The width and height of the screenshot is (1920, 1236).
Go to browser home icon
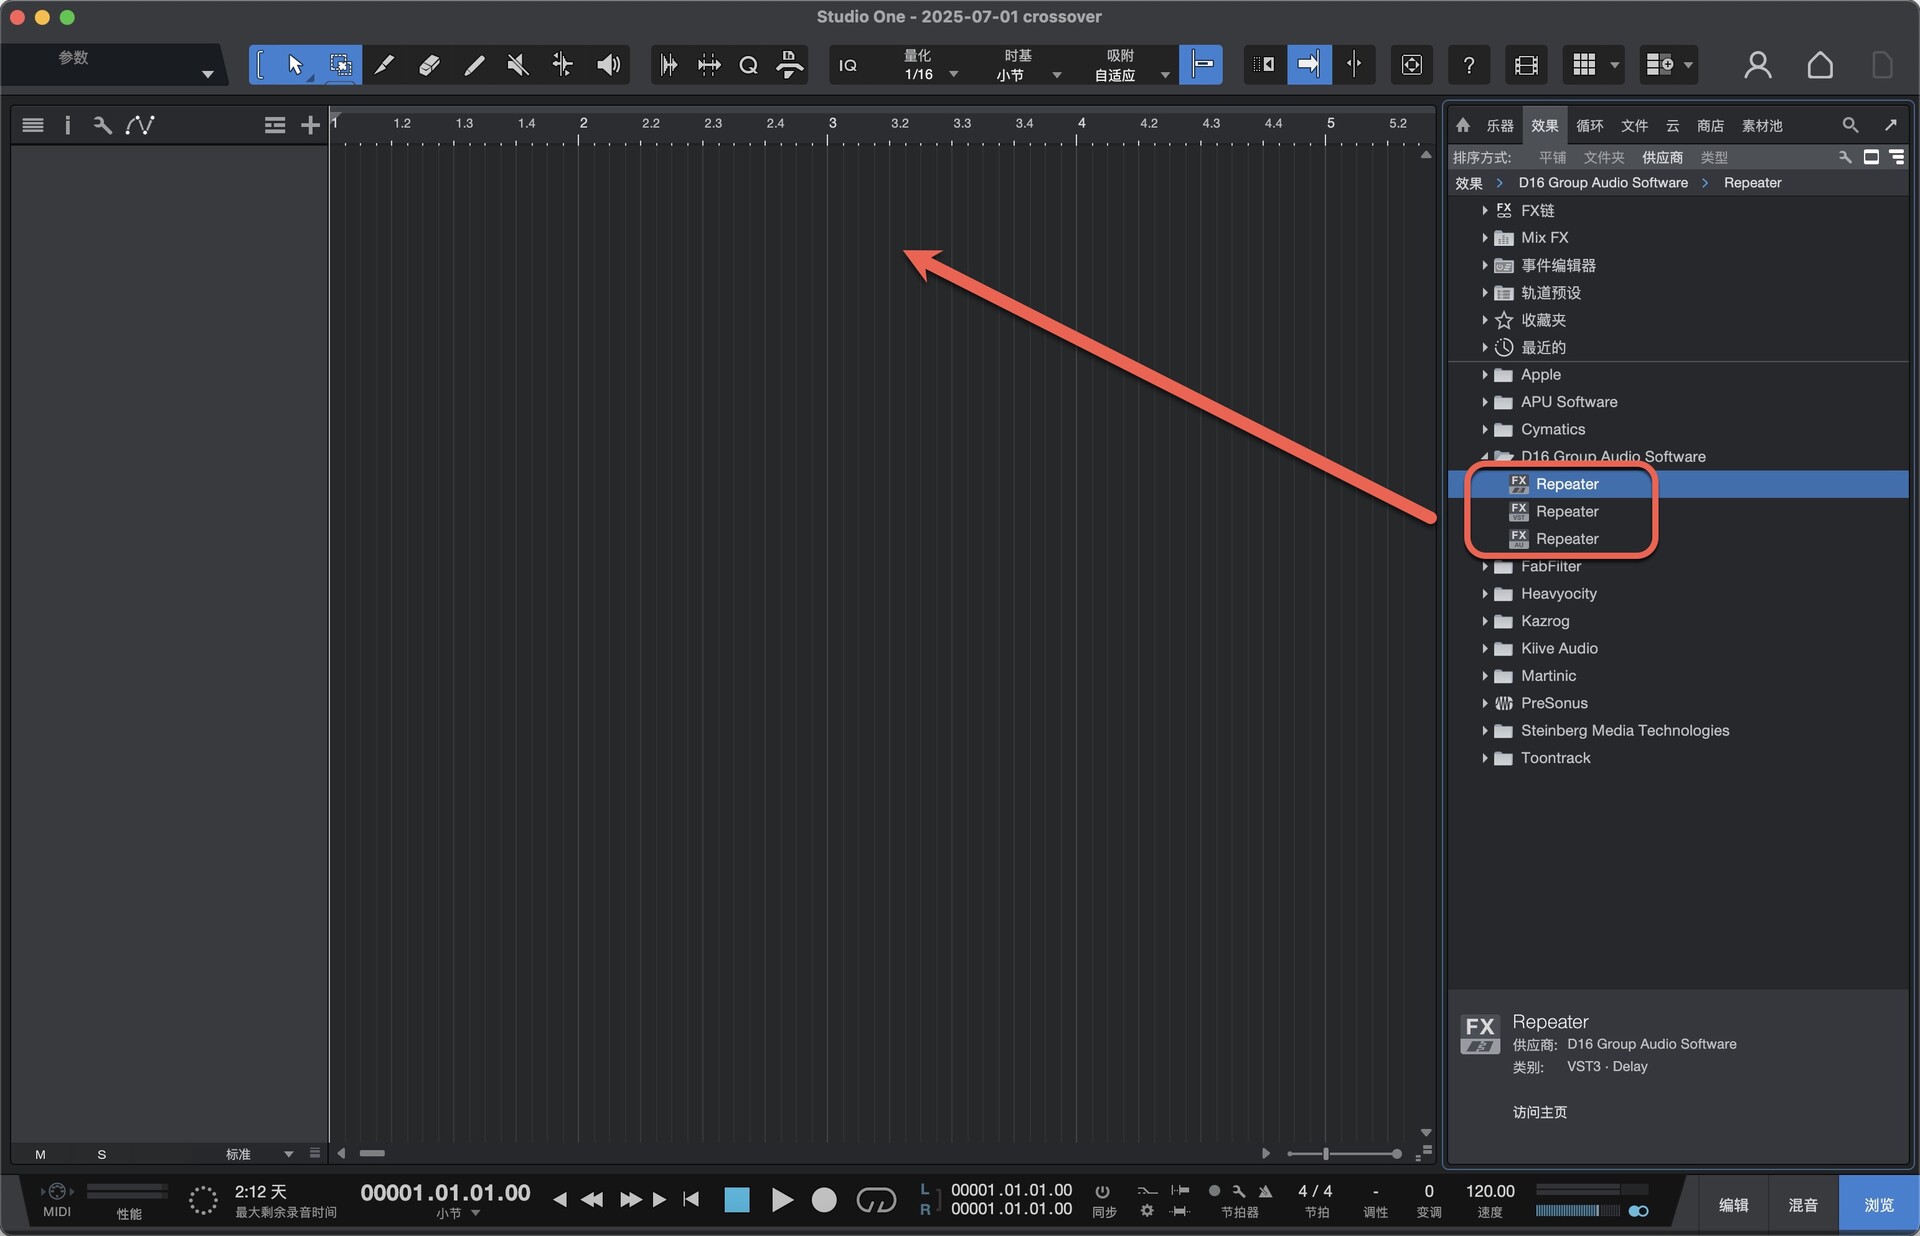tap(1463, 125)
